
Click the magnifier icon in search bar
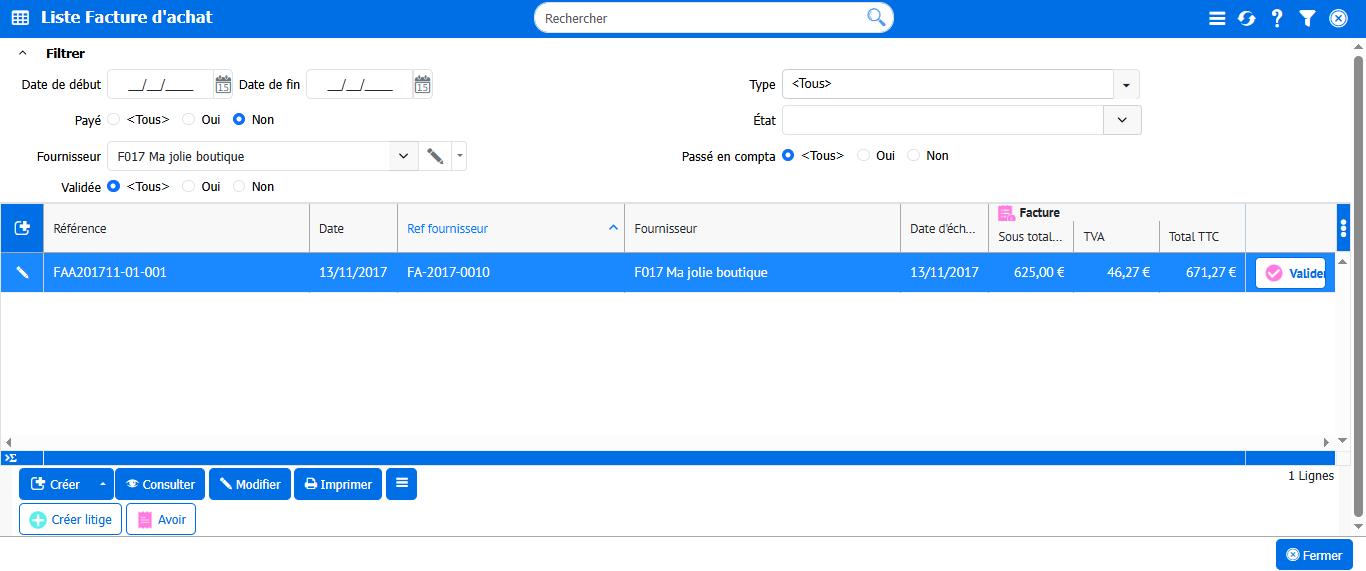876,17
